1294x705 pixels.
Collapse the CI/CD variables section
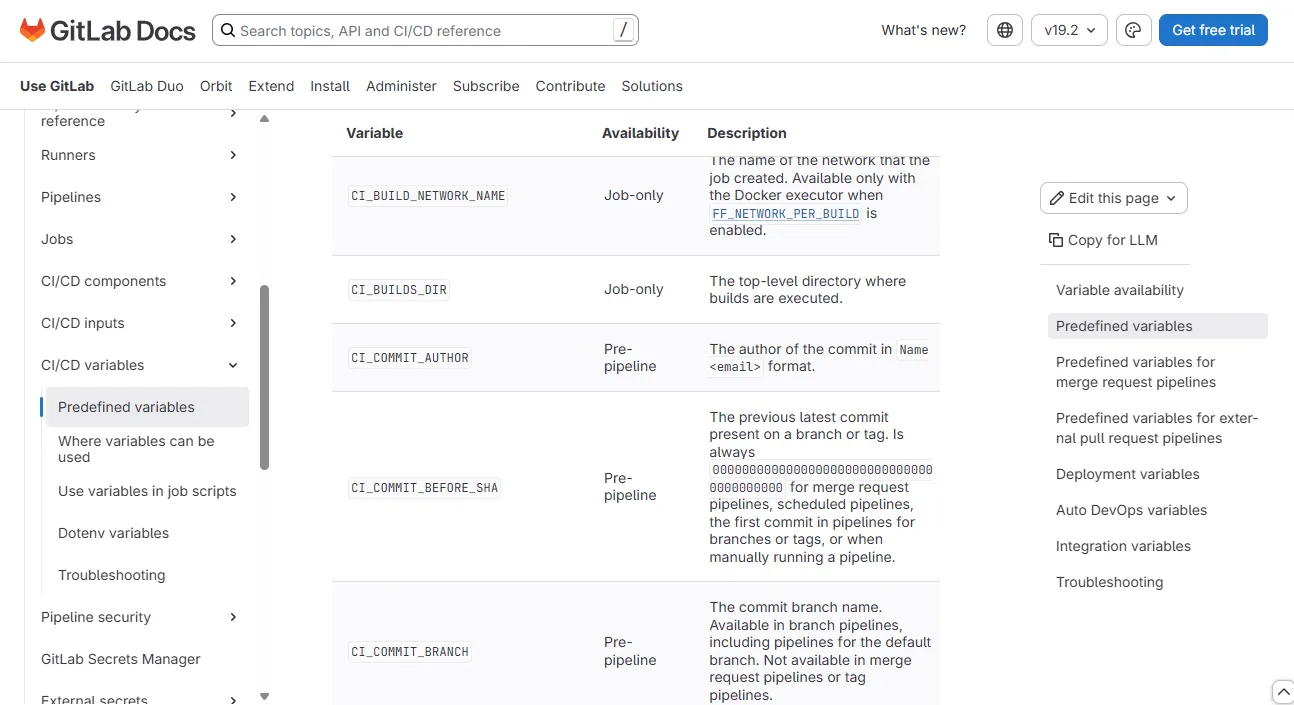point(233,365)
